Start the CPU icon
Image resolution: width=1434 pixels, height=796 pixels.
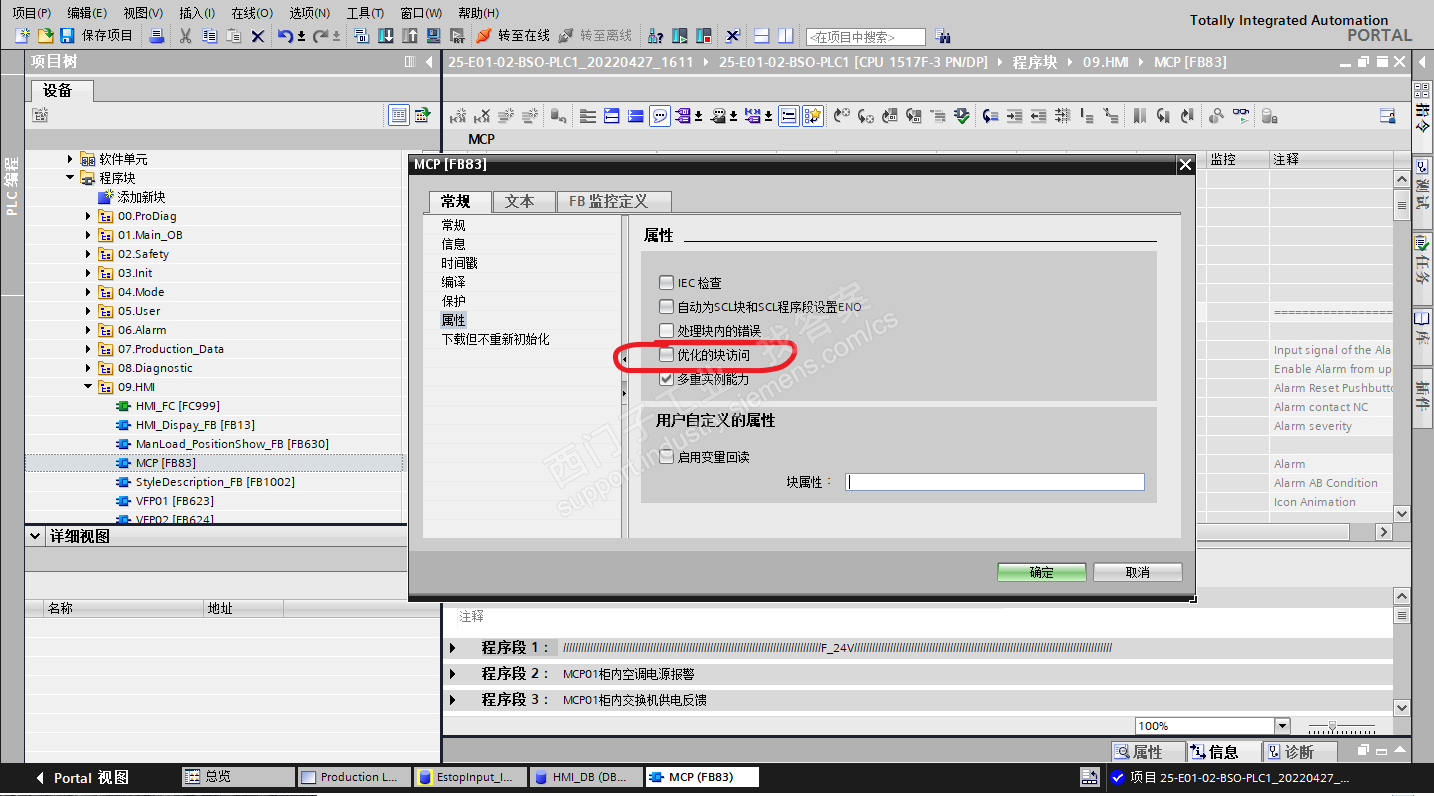point(680,36)
